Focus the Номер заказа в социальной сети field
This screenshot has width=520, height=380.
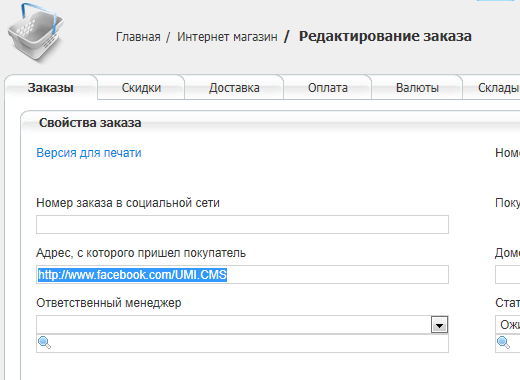coord(242,224)
